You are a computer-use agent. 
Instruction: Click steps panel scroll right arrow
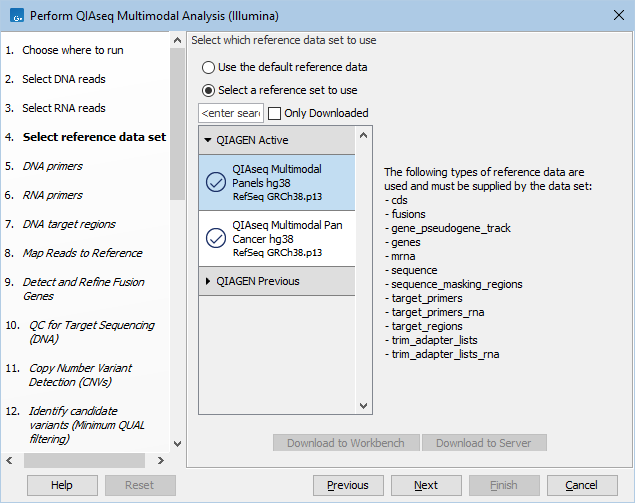161,460
